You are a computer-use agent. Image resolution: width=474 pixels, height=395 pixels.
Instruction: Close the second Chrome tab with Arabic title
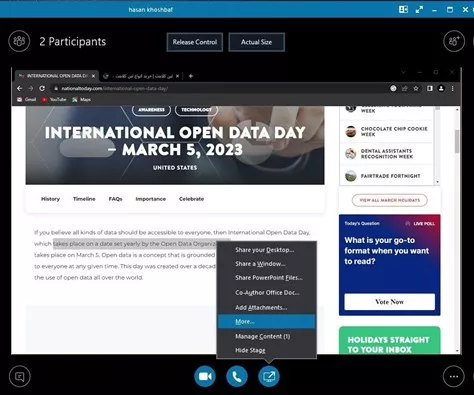point(177,76)
